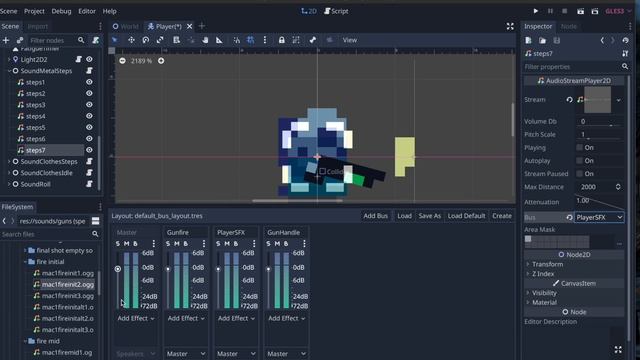Open the Master bus options menu
Screen dimensions: 640x360
pyautogui.click(x=153, y=244)
